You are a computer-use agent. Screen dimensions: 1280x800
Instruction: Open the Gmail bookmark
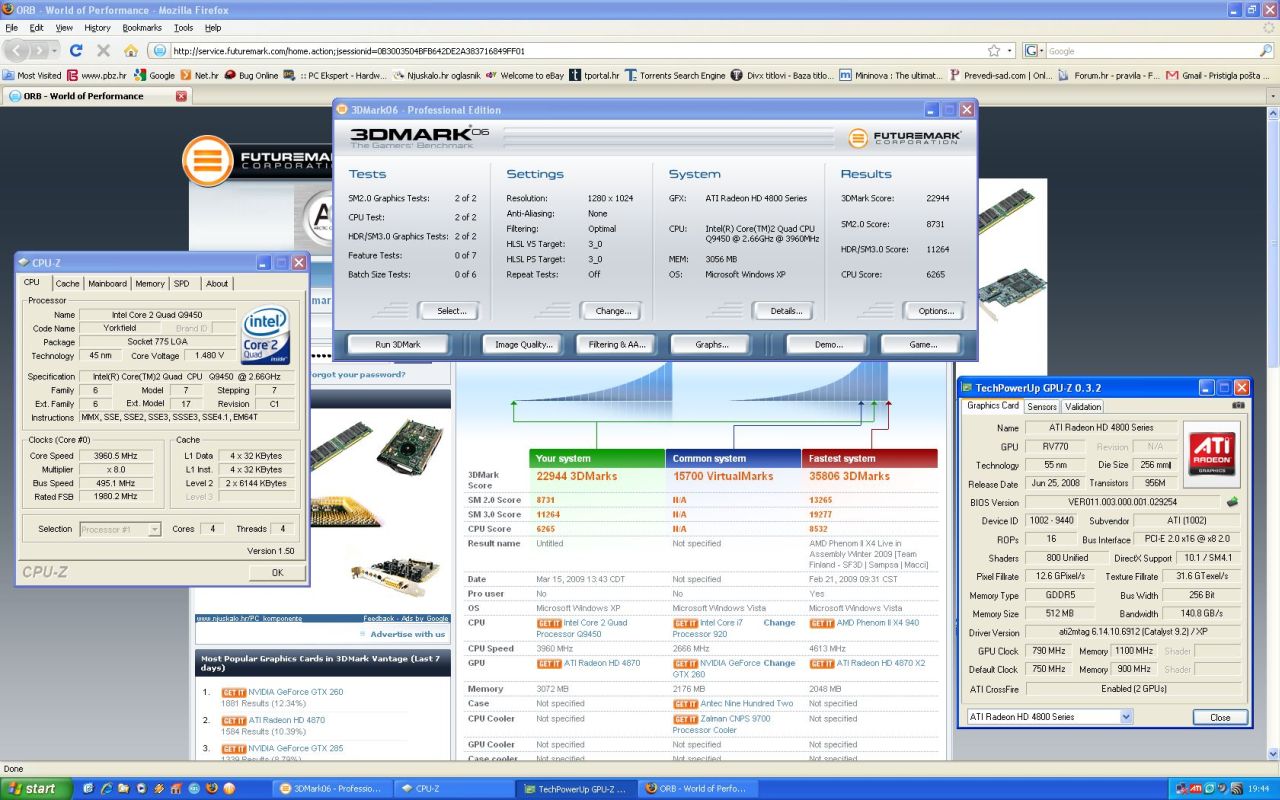[1218, 75]
